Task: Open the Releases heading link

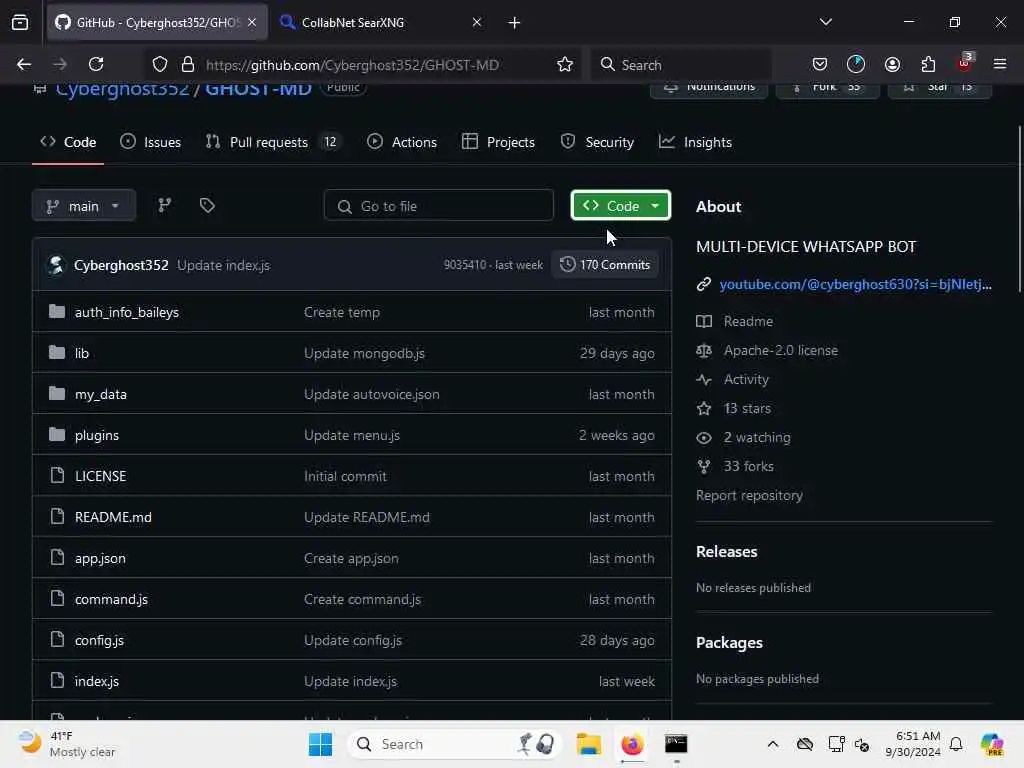Action: click(x=726, y=552)
